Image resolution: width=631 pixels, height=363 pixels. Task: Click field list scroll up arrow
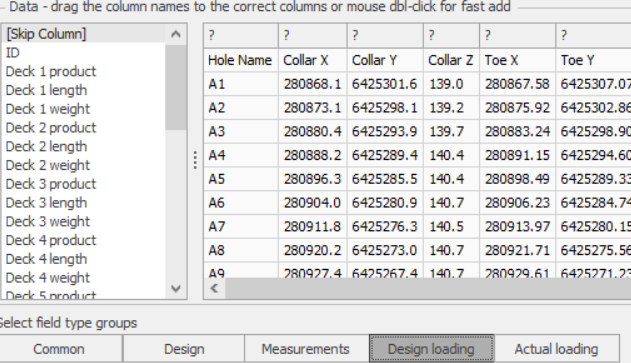(176, 34)
